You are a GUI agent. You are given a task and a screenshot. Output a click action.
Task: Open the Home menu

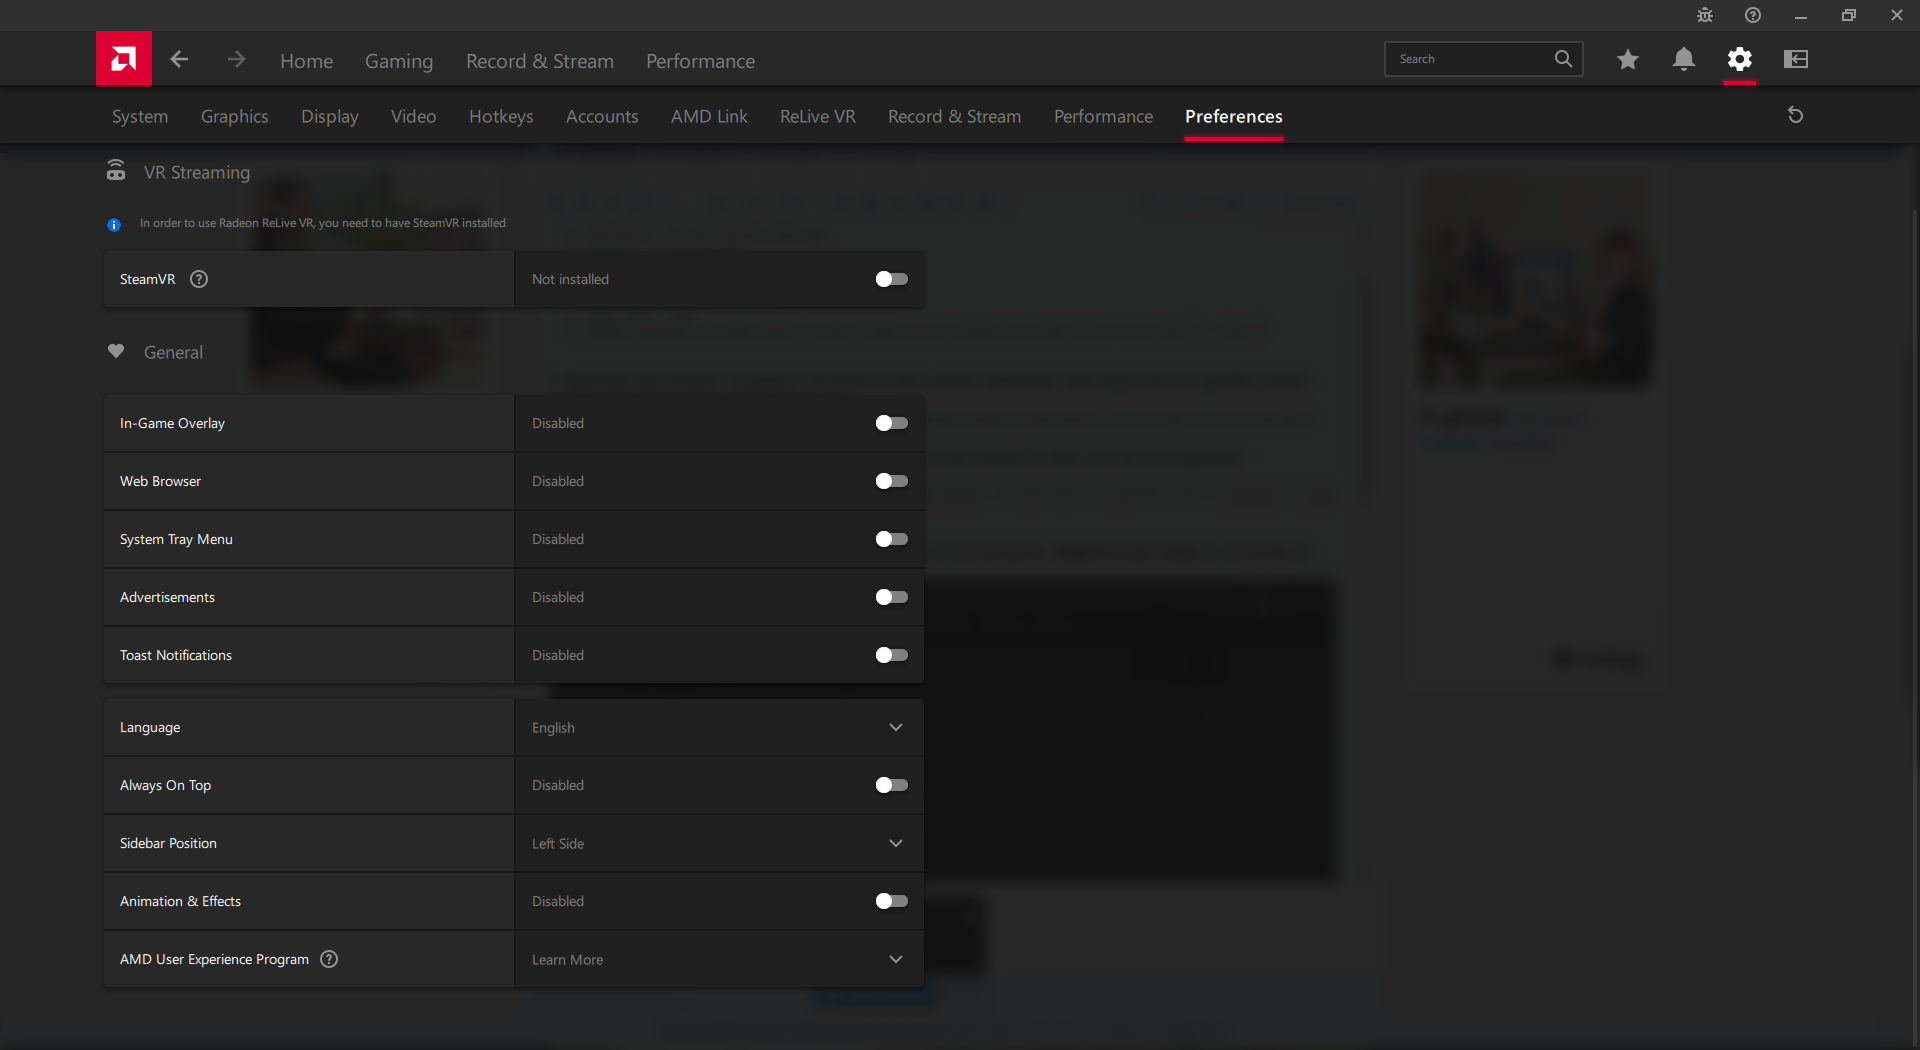pos(306,61)
